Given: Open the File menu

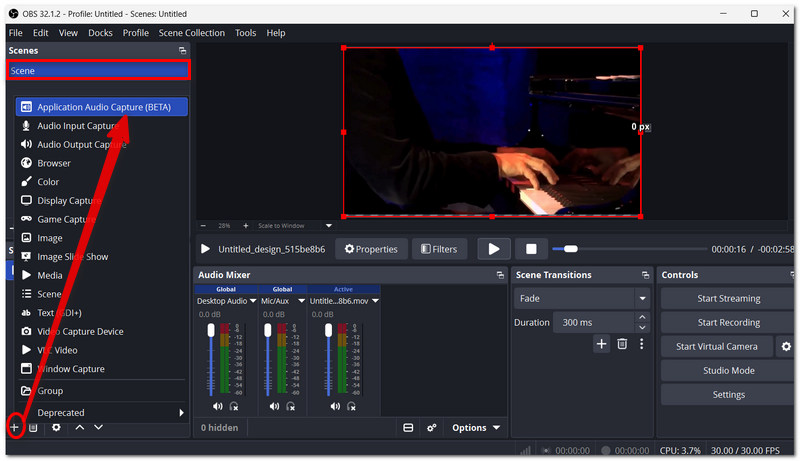Looking at the screenshot, I should [x=16, y=33].
